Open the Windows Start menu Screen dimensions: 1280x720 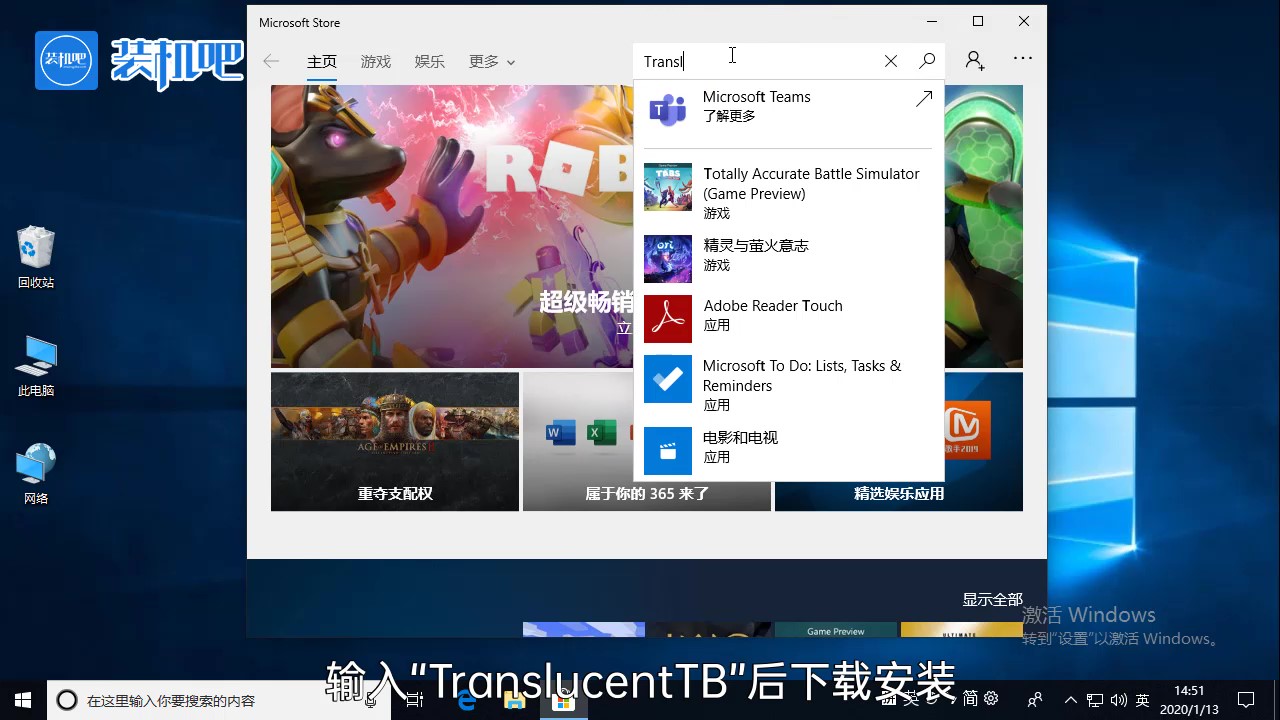click(23, 700)
